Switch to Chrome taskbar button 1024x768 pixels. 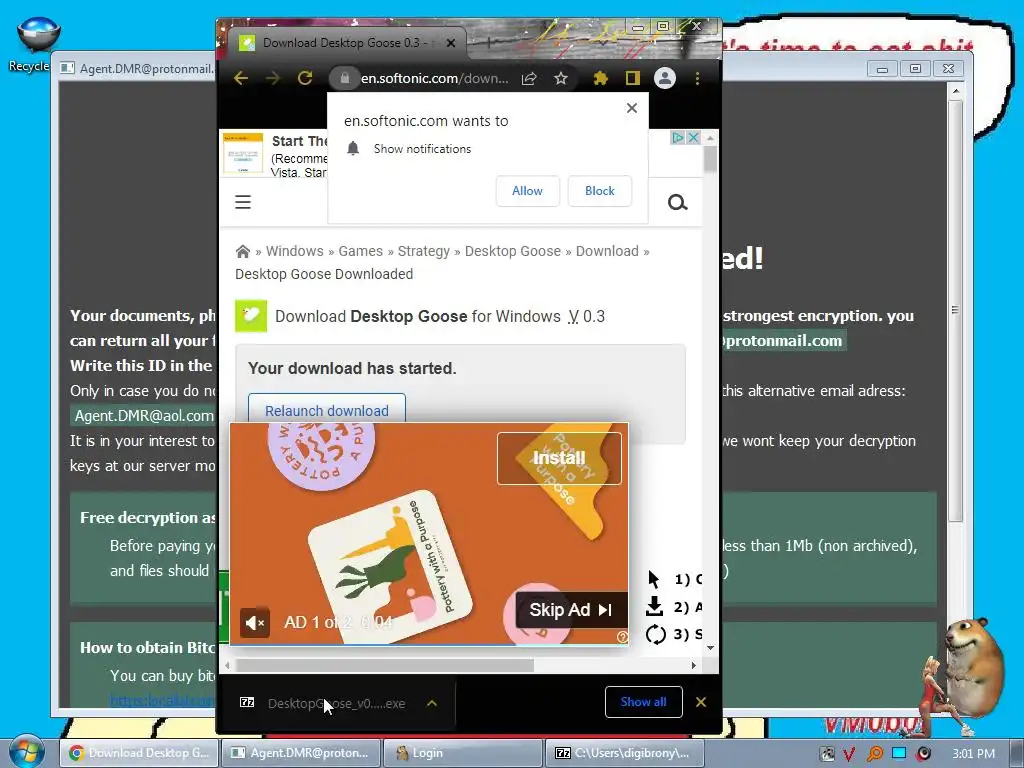coord(139,753)
